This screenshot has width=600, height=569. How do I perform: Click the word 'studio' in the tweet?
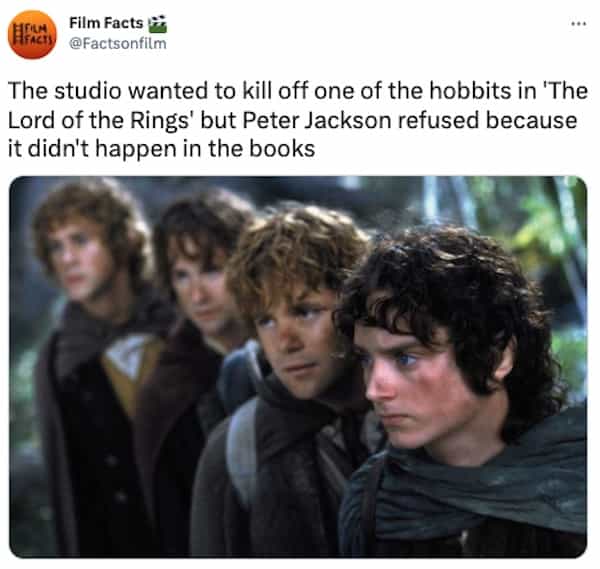click(87, 91)
